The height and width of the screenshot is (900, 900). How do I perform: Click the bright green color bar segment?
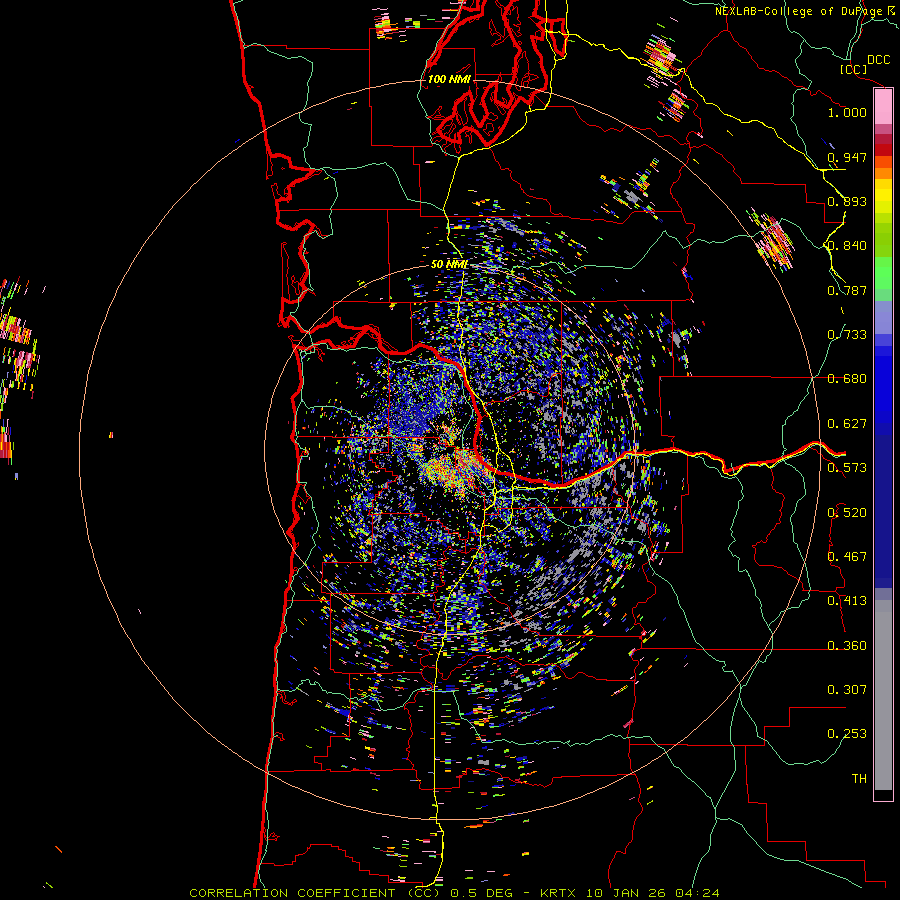(x=883, y=273)
